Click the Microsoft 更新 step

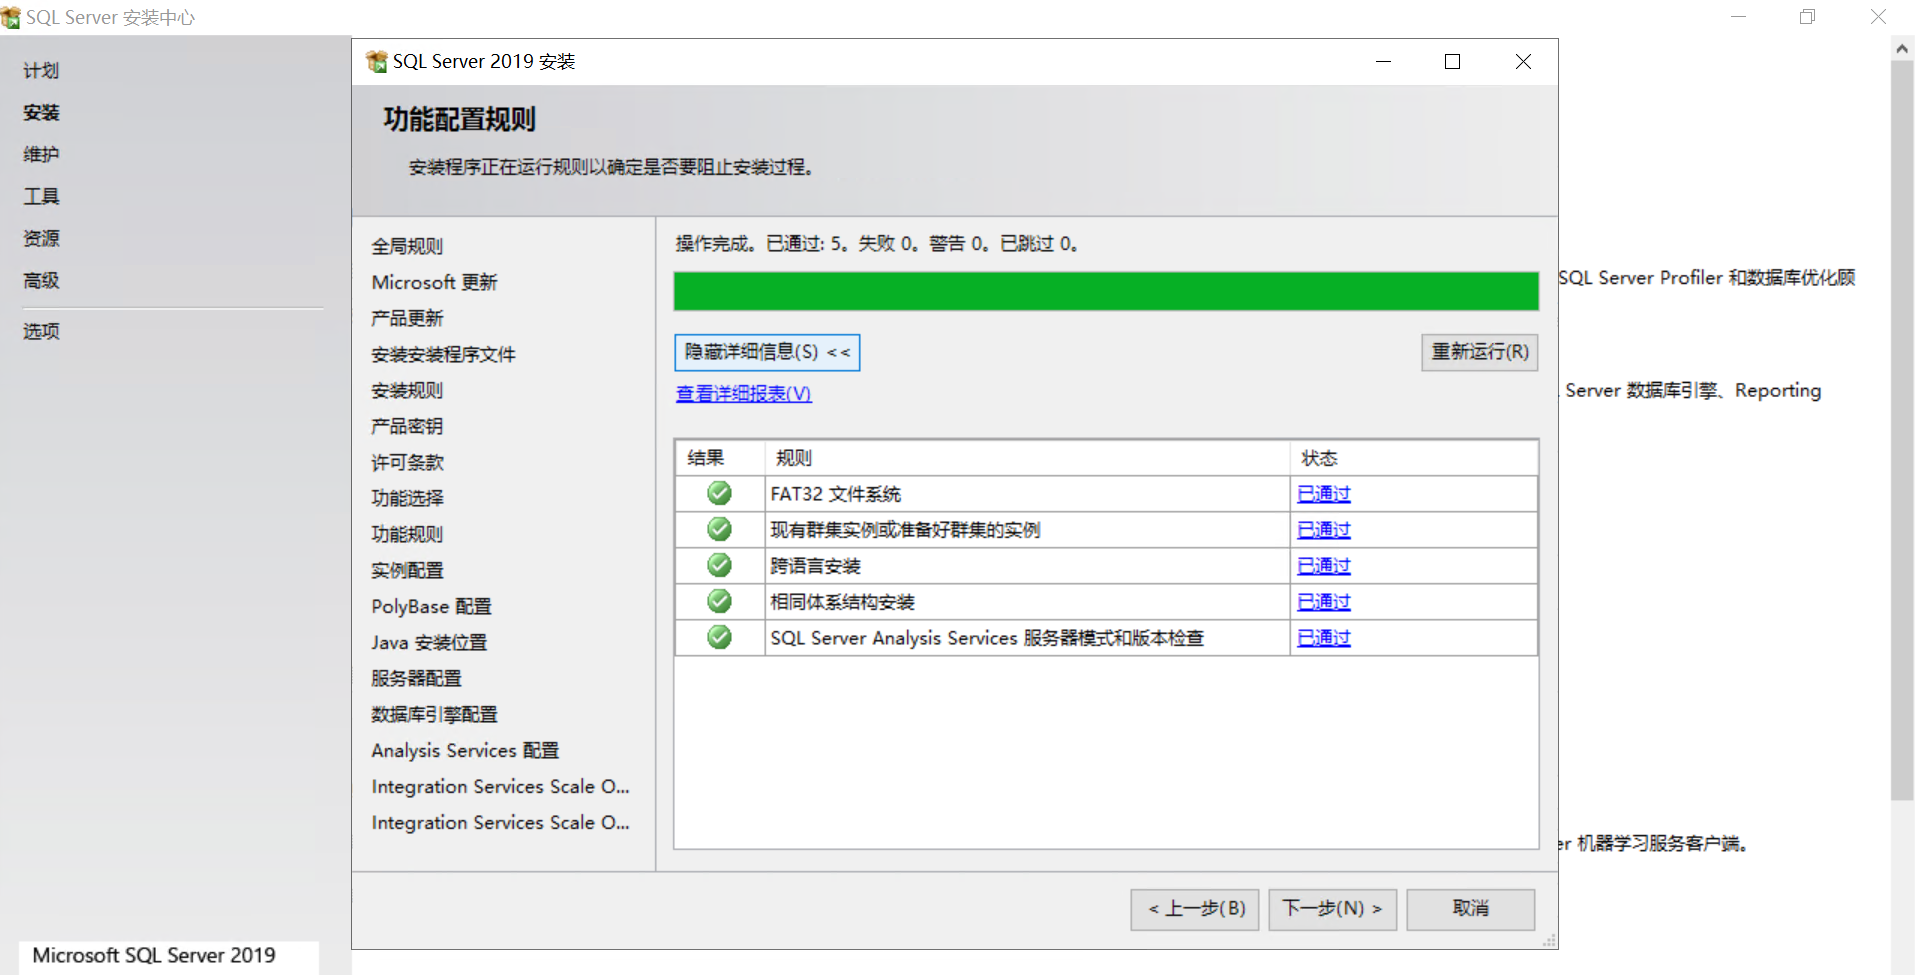click(434, 282)
